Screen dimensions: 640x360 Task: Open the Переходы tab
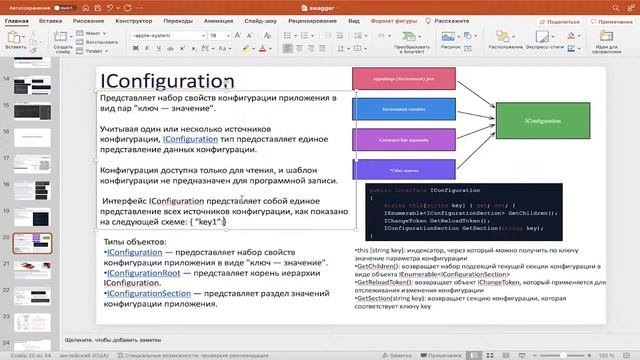coord(178,21)
